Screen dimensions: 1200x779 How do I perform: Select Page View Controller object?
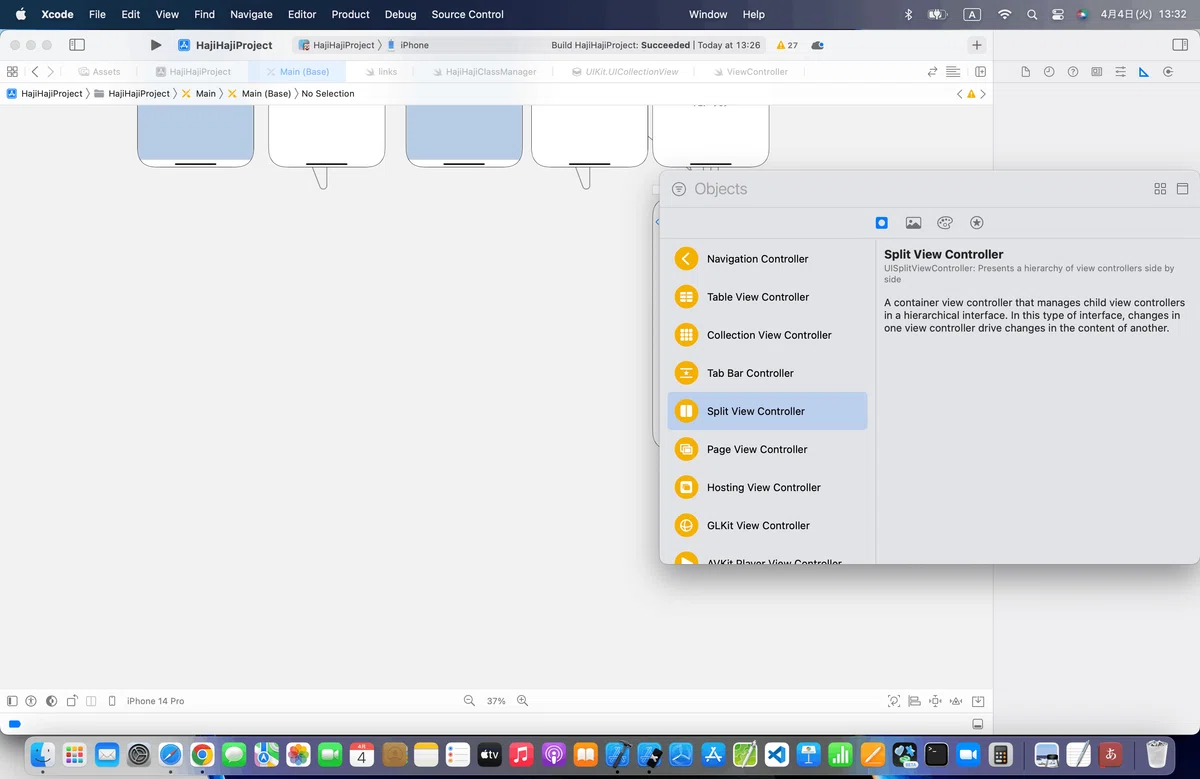768,449
